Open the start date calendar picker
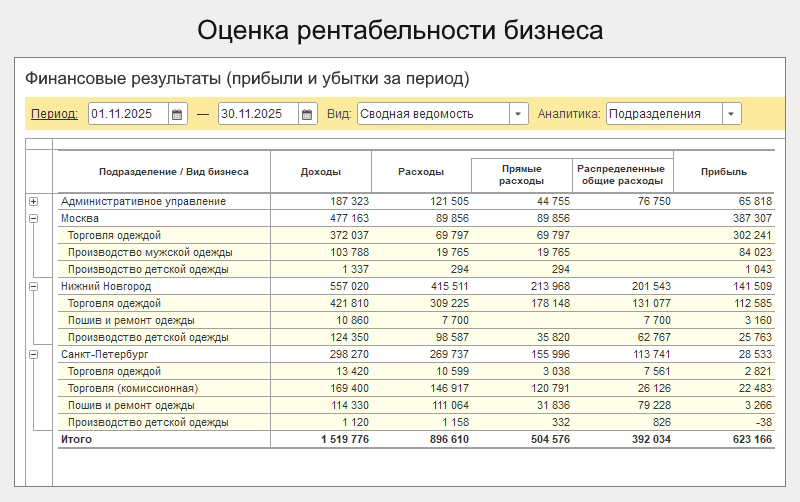This screenshot has width=800, height=502. (178, 114)
